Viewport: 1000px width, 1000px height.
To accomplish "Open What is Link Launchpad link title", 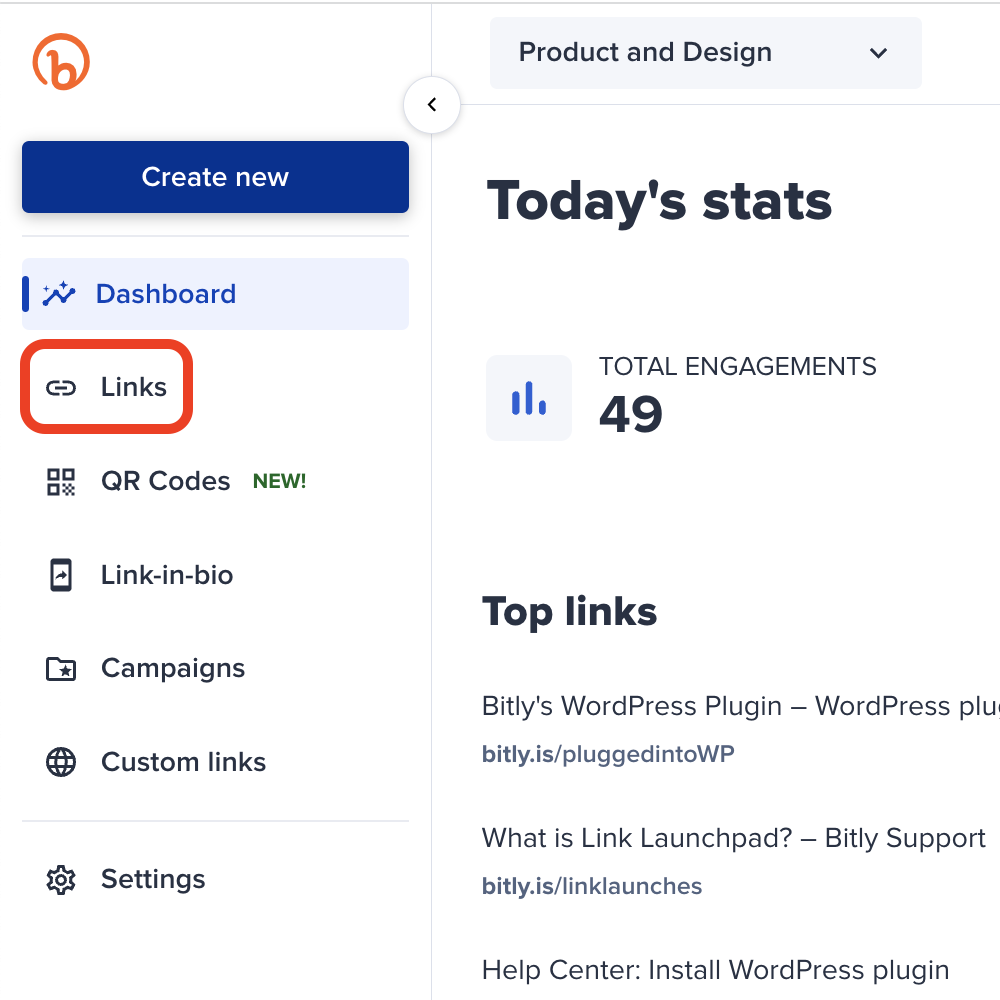I will [x=733, y=838].
